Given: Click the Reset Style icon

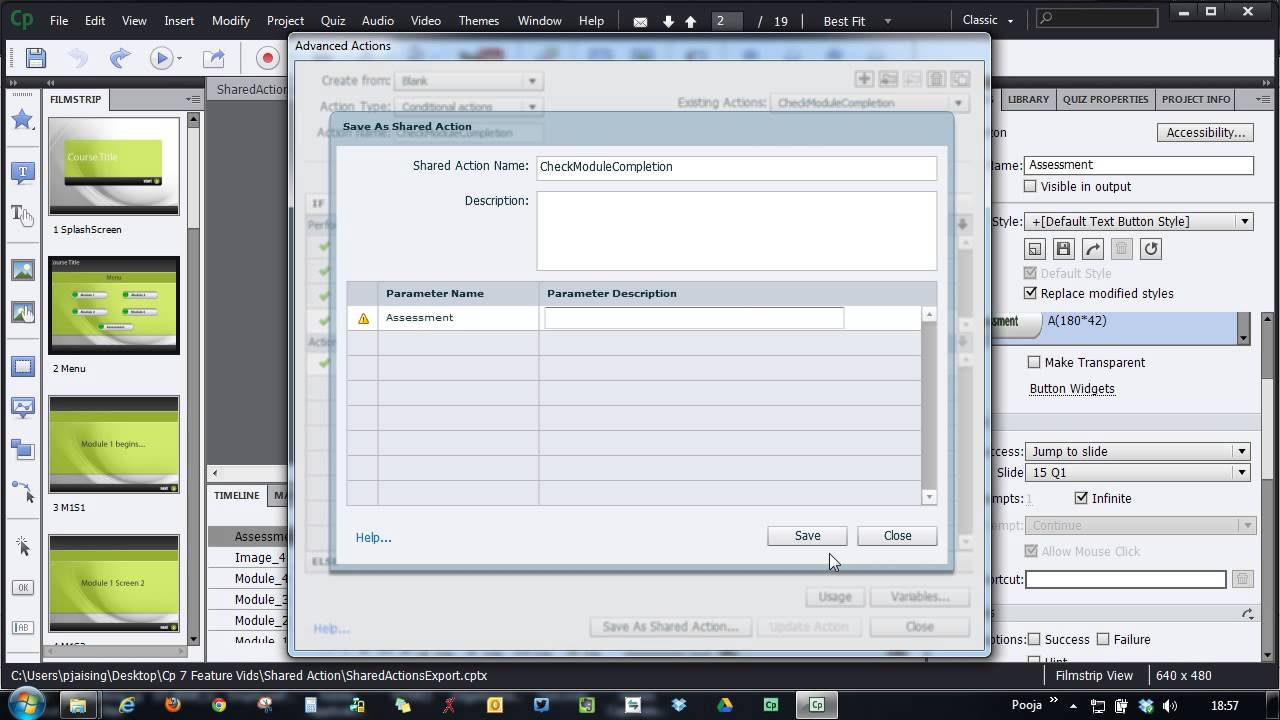Looking at the screenshot, I should click(1151, 249).
